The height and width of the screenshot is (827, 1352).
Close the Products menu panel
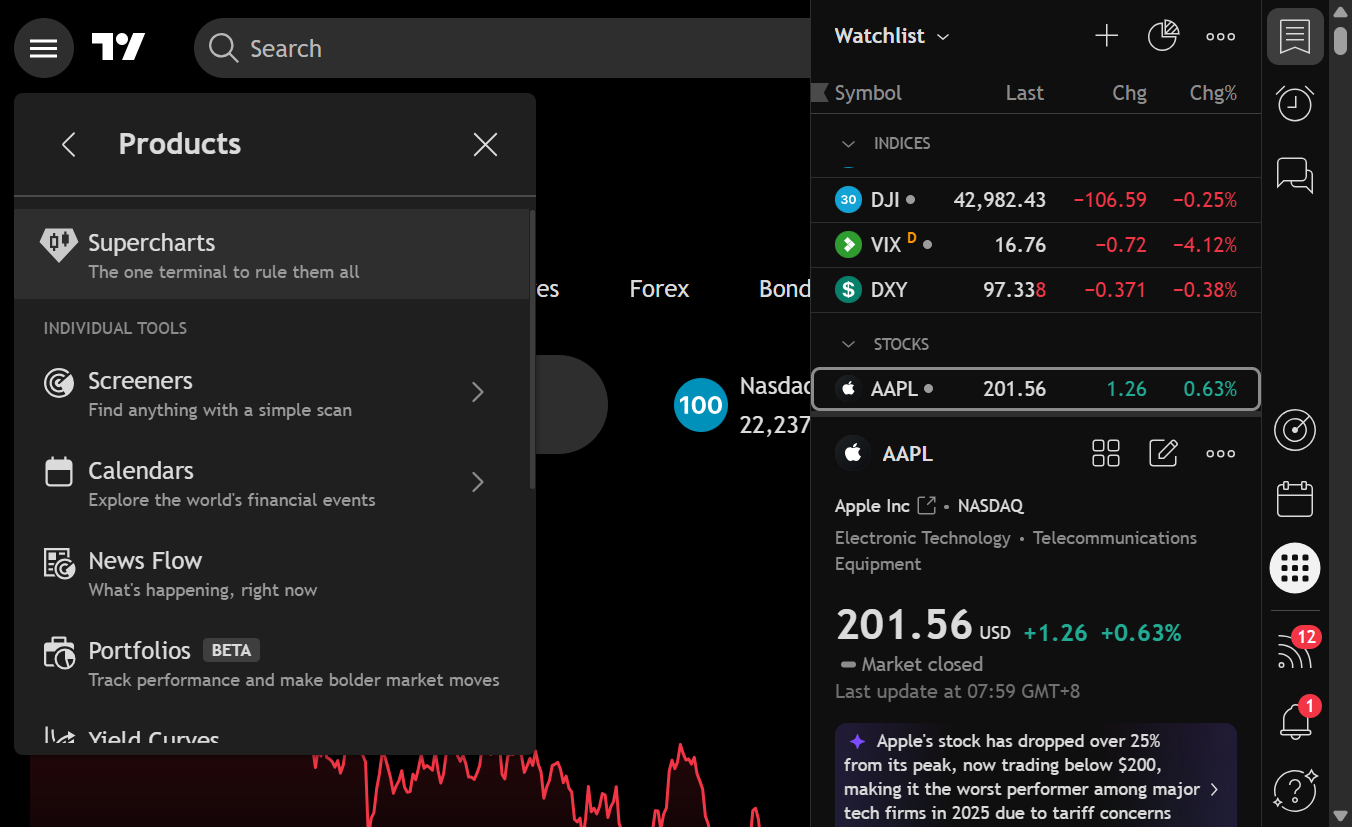coord(485,144)
